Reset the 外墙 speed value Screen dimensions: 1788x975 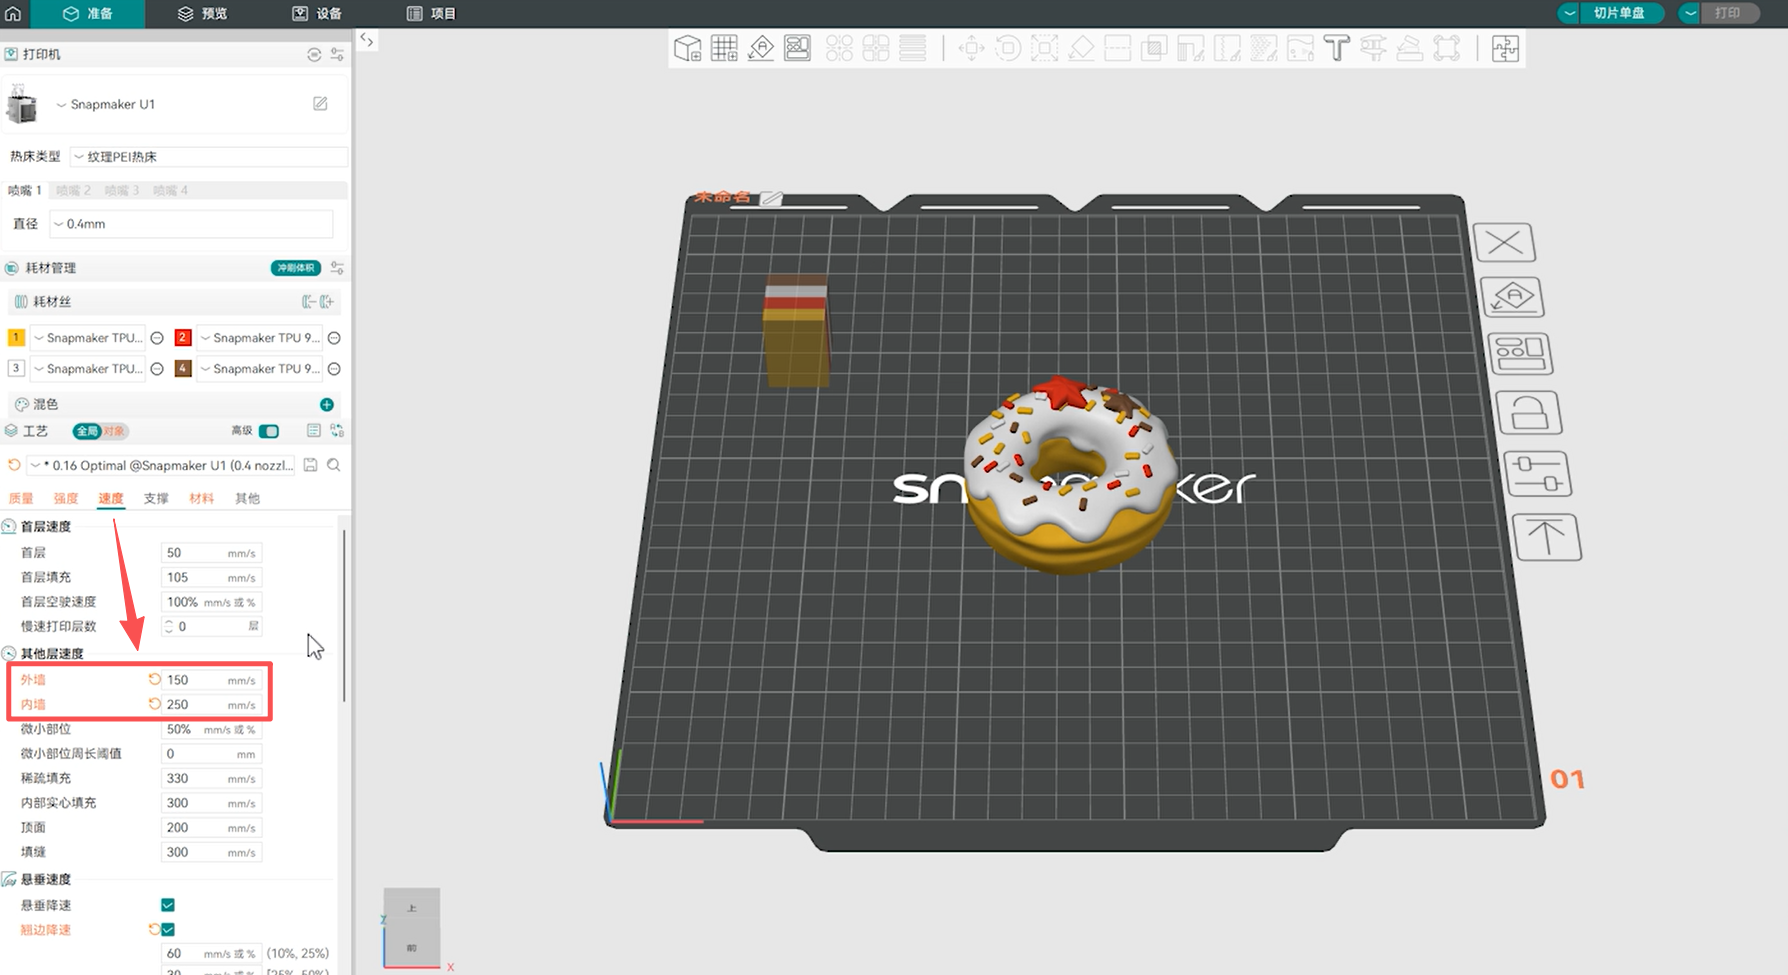155,679
